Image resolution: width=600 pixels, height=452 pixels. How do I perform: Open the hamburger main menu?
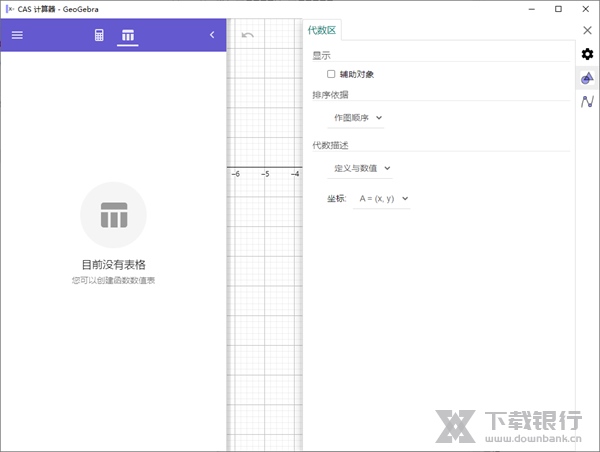(x=17, y=35)
